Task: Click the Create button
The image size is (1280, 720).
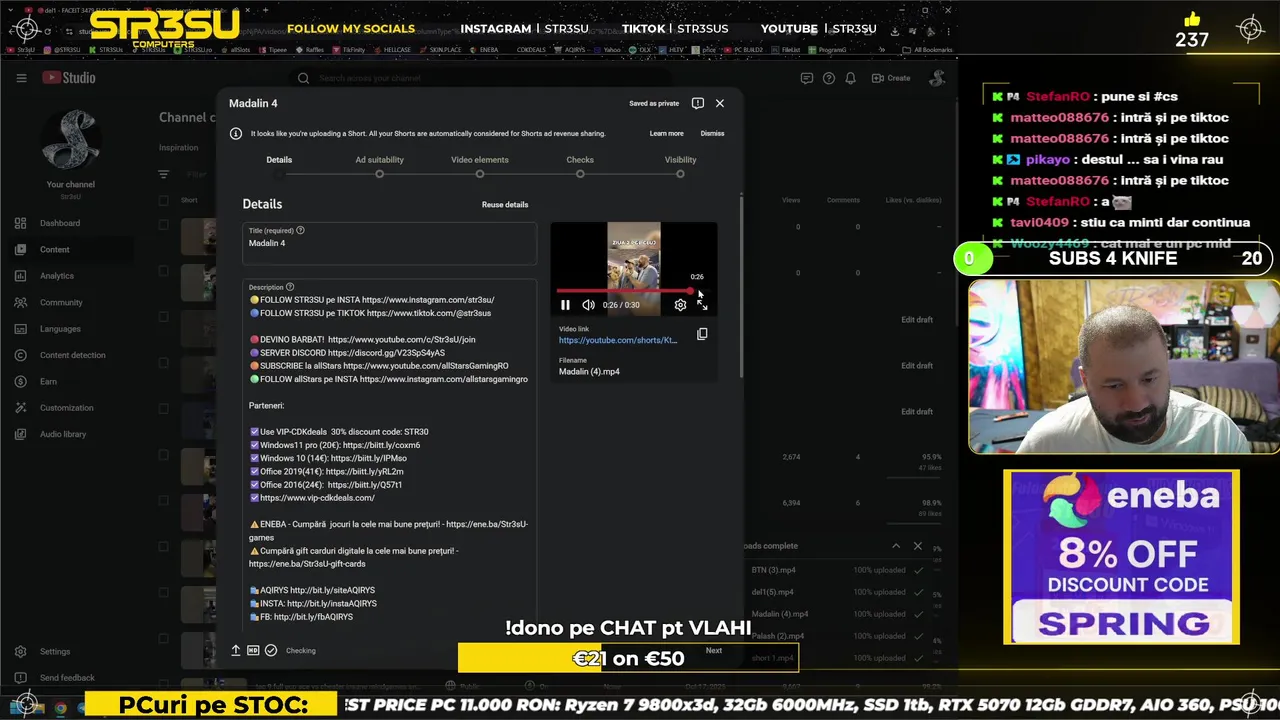Action: point(891,78)
